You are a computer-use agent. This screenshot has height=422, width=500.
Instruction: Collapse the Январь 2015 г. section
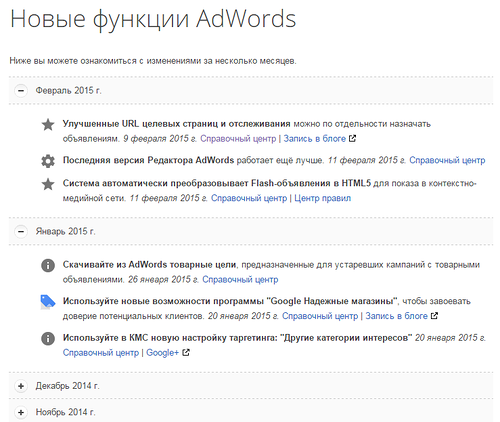[21, 231]
